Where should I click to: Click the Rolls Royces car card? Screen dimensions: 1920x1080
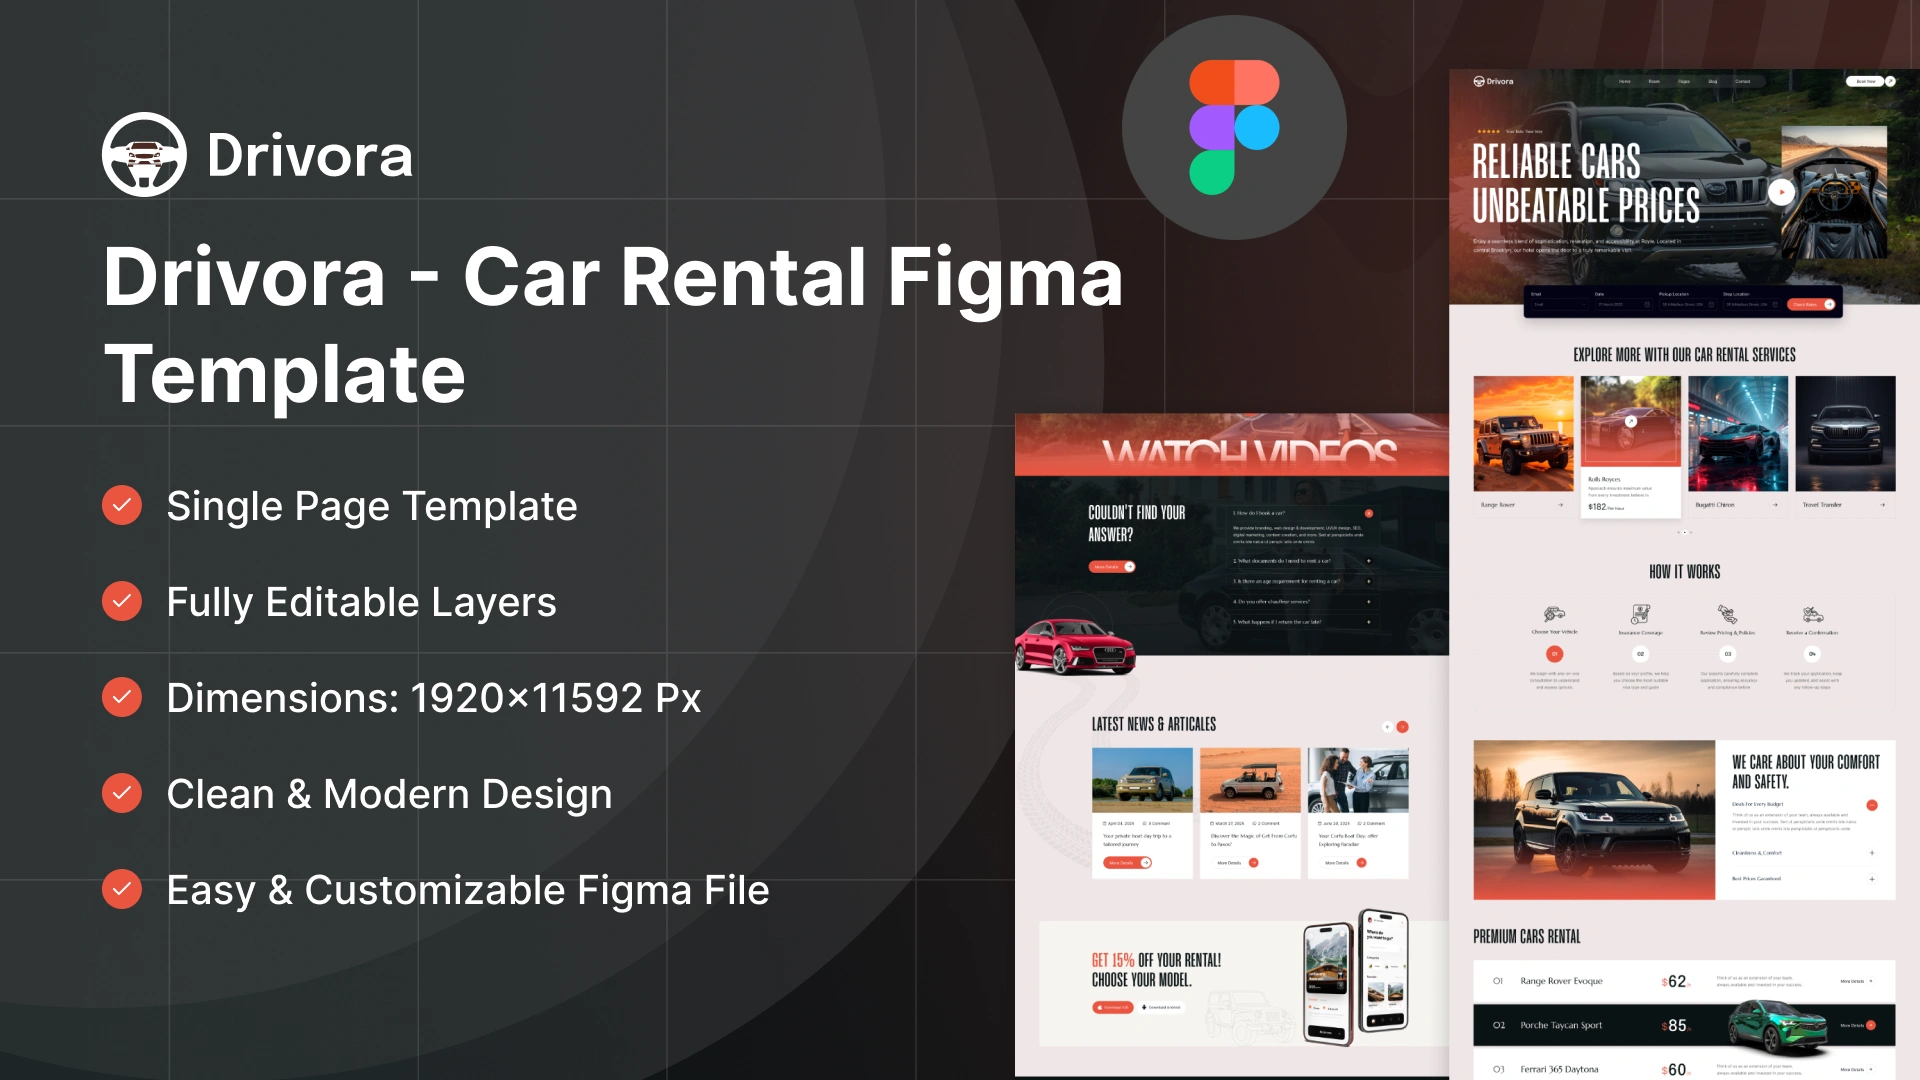[1630, 446]
